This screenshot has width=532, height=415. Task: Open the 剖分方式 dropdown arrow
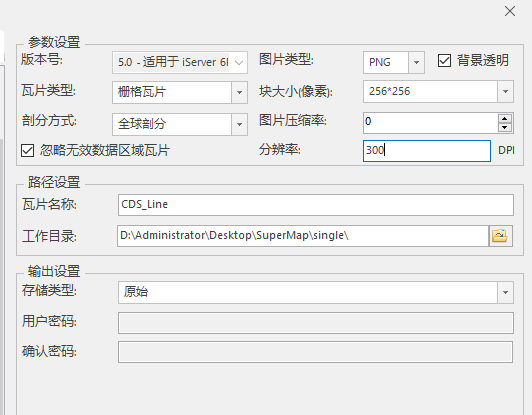pyautogui.click(x=239, y=124)
